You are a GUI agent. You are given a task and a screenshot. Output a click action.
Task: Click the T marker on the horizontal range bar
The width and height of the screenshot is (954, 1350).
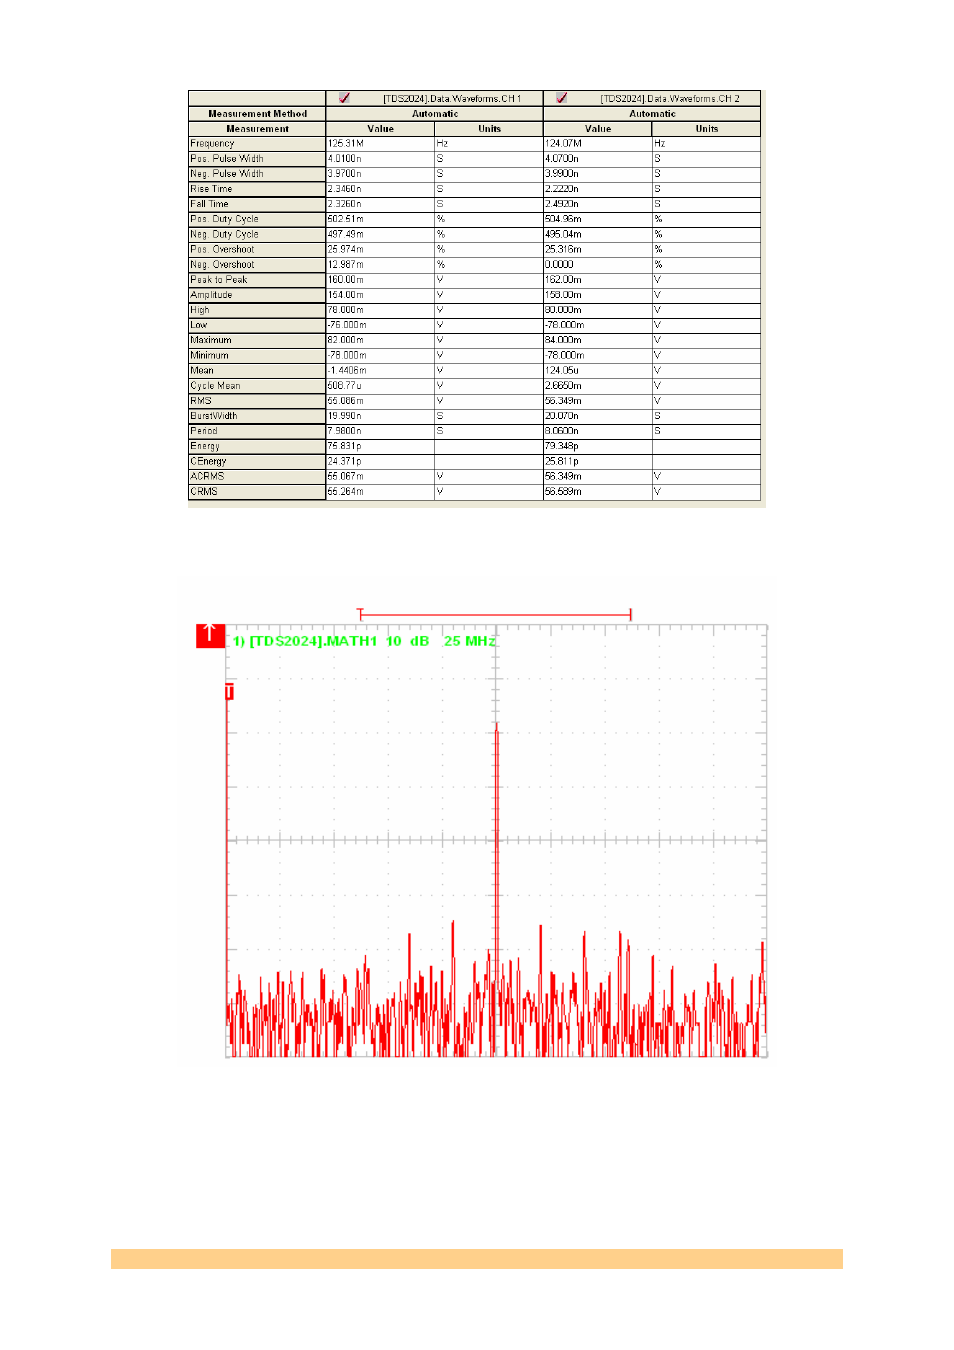pyautogui.click(x=360, y=613)
